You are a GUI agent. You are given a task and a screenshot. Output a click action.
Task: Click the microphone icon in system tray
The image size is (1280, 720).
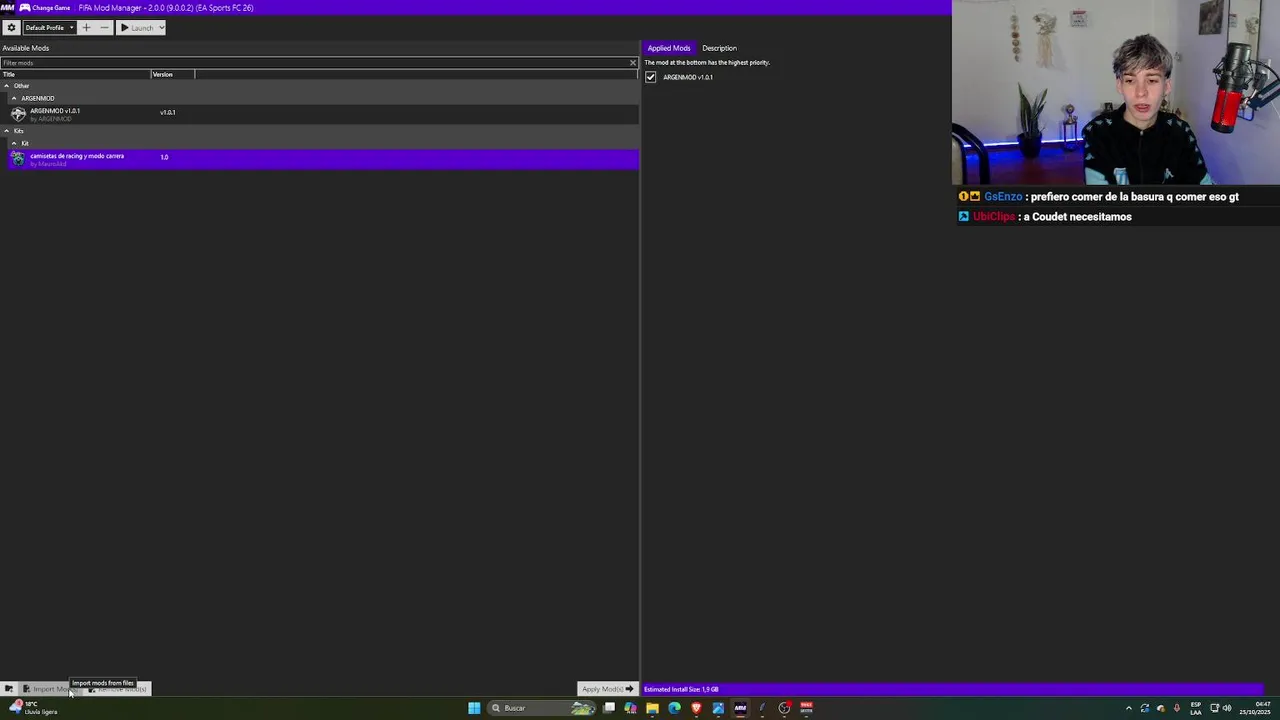[x=1177, y=708]
